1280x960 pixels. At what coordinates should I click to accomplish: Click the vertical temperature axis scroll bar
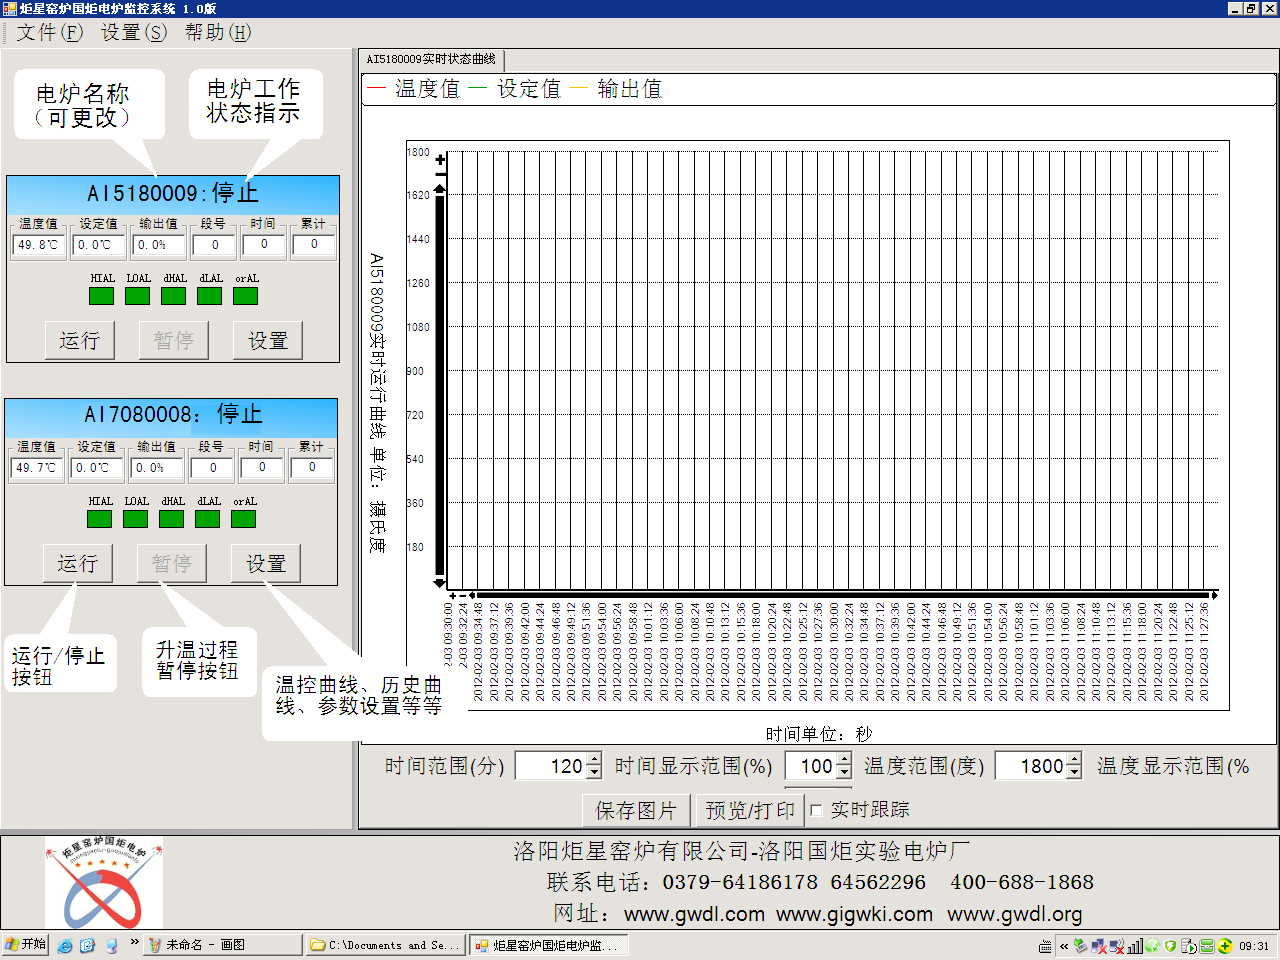tap(439, 380)
